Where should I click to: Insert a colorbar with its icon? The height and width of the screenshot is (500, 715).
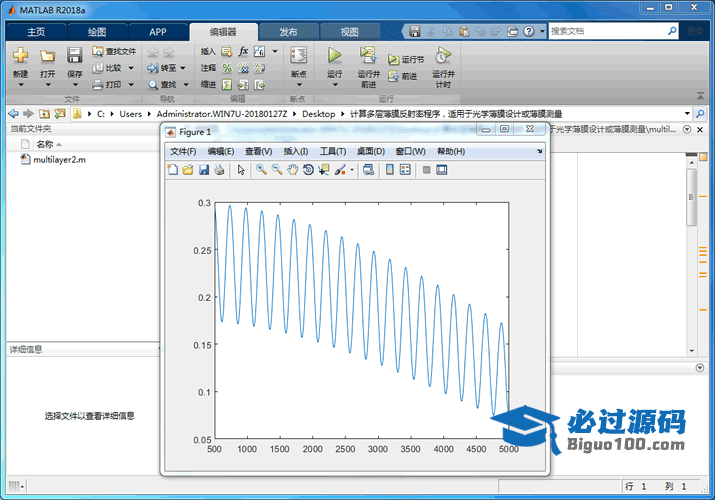point(390,170)
